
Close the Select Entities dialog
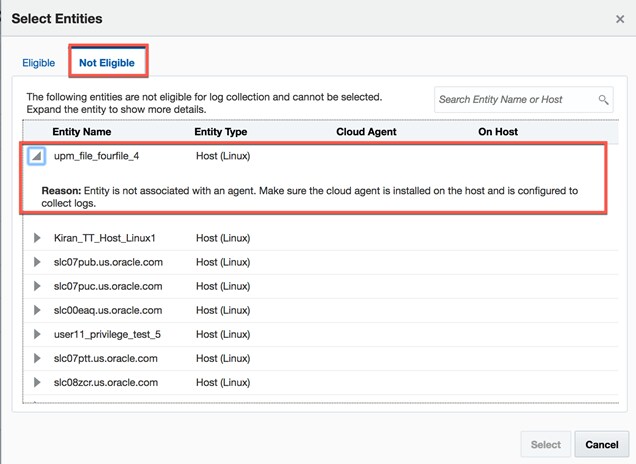620,19
